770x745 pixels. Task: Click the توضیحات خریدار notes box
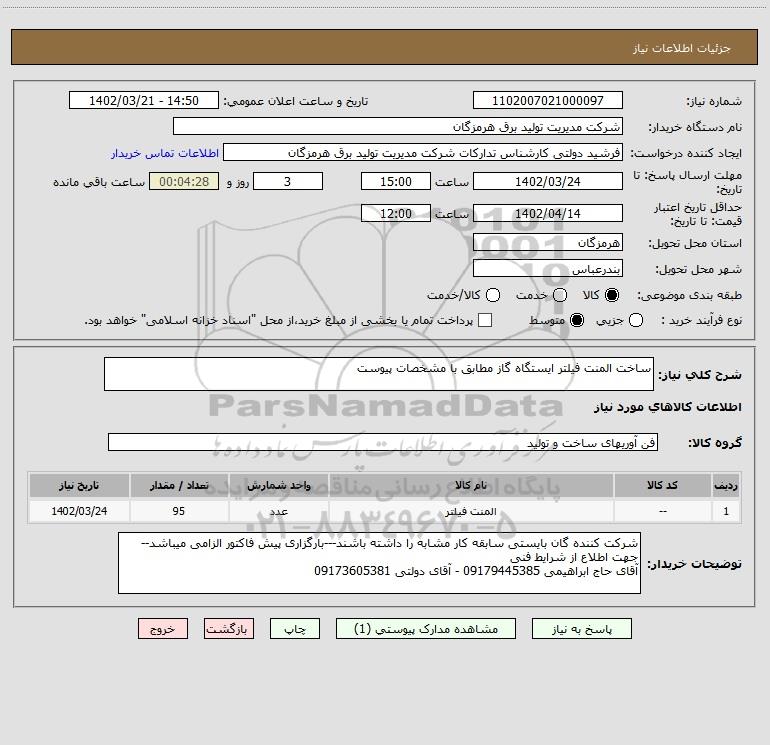(x=379, y=563)
